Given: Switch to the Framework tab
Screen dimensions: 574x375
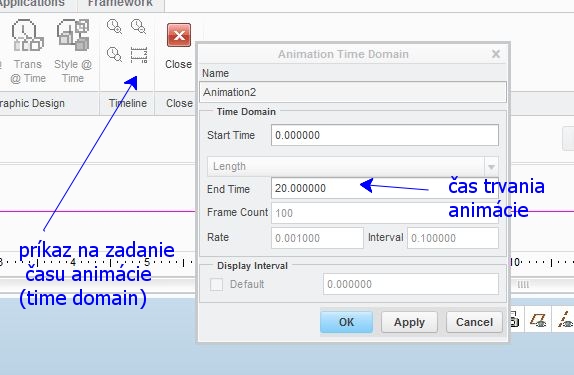Looking at the screenshot, I should pyautogui.click(x=120, y=4).
